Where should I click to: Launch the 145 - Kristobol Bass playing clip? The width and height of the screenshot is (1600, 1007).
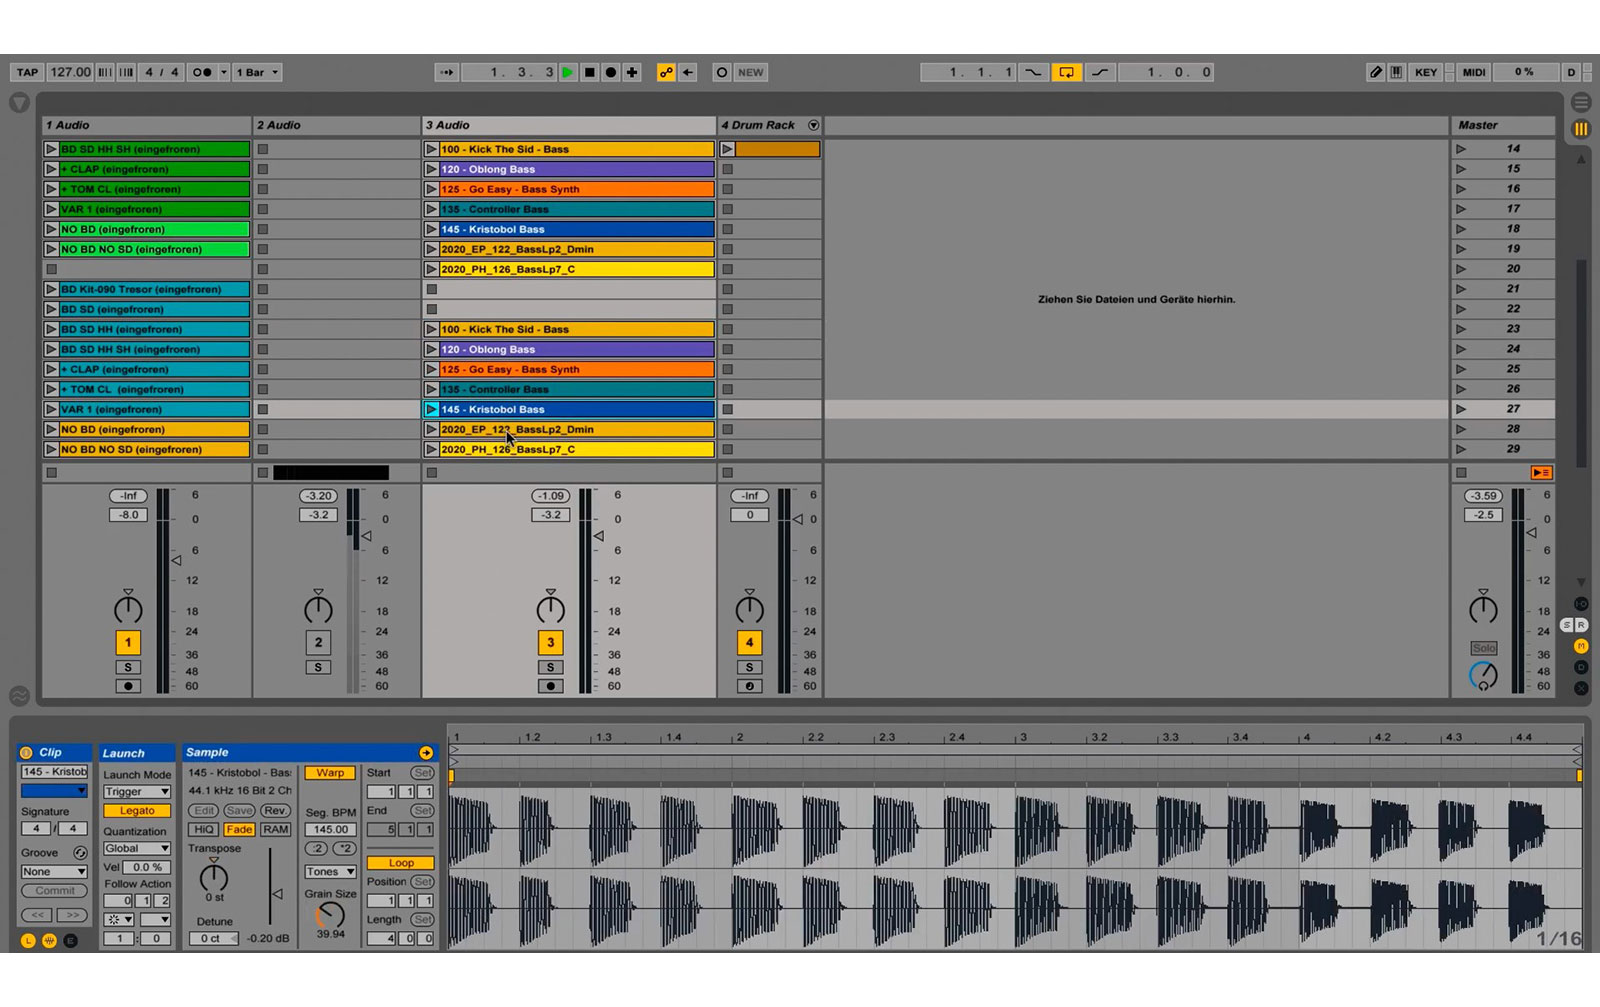[x=432, y=409]
